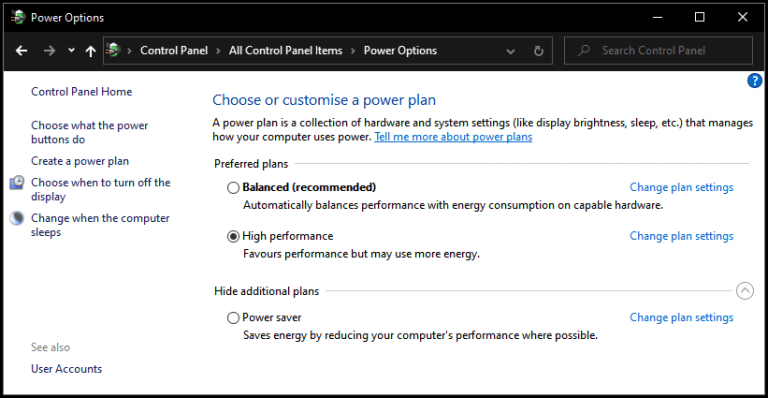768x398 pixels.
Task: Click the display clock icon in sidebar
Action: point(17,183)
